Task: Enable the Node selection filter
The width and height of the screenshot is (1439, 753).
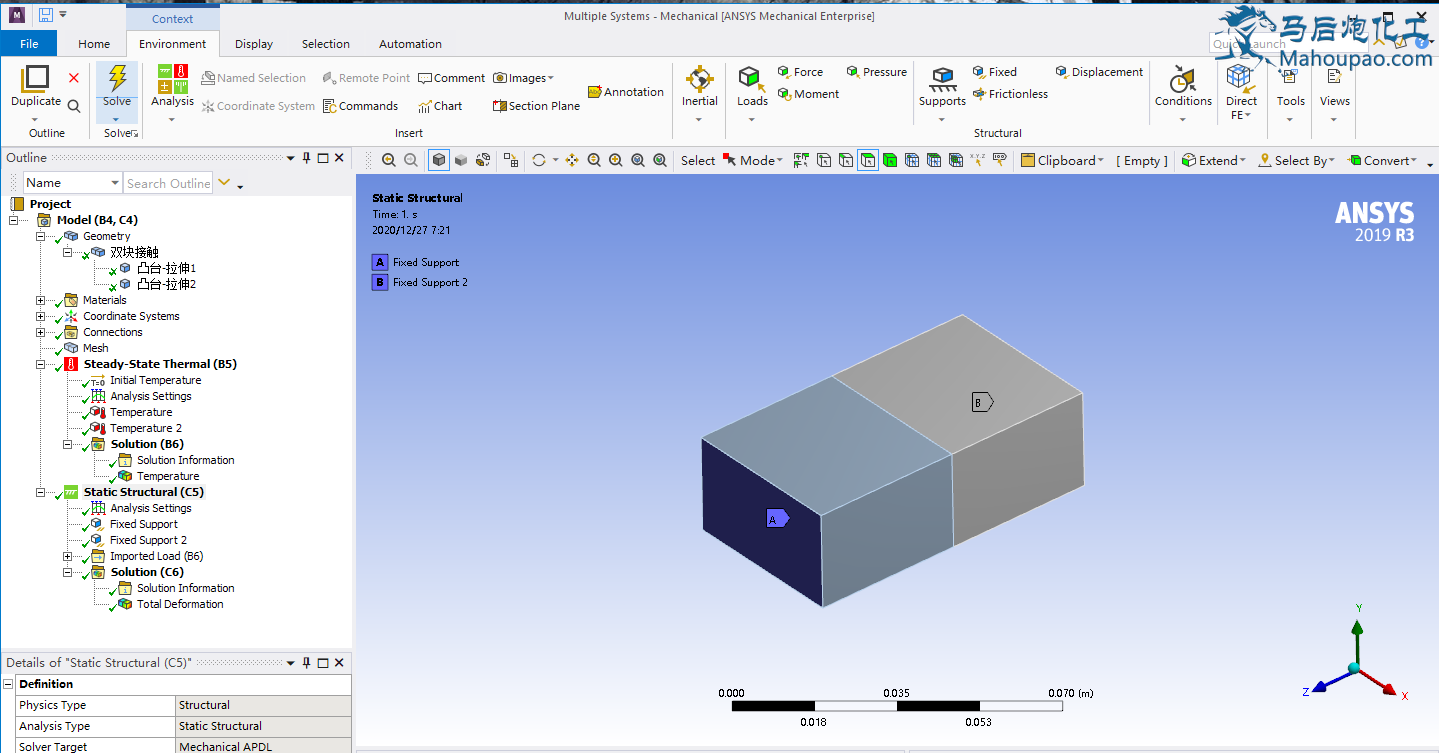Action: point(912,160)
